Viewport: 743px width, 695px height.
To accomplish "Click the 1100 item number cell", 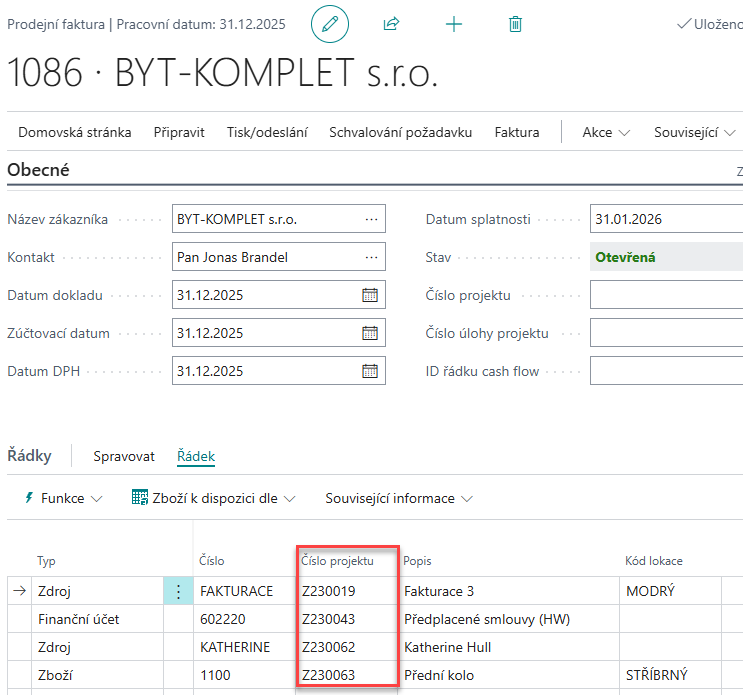I will tap(245, 675).
